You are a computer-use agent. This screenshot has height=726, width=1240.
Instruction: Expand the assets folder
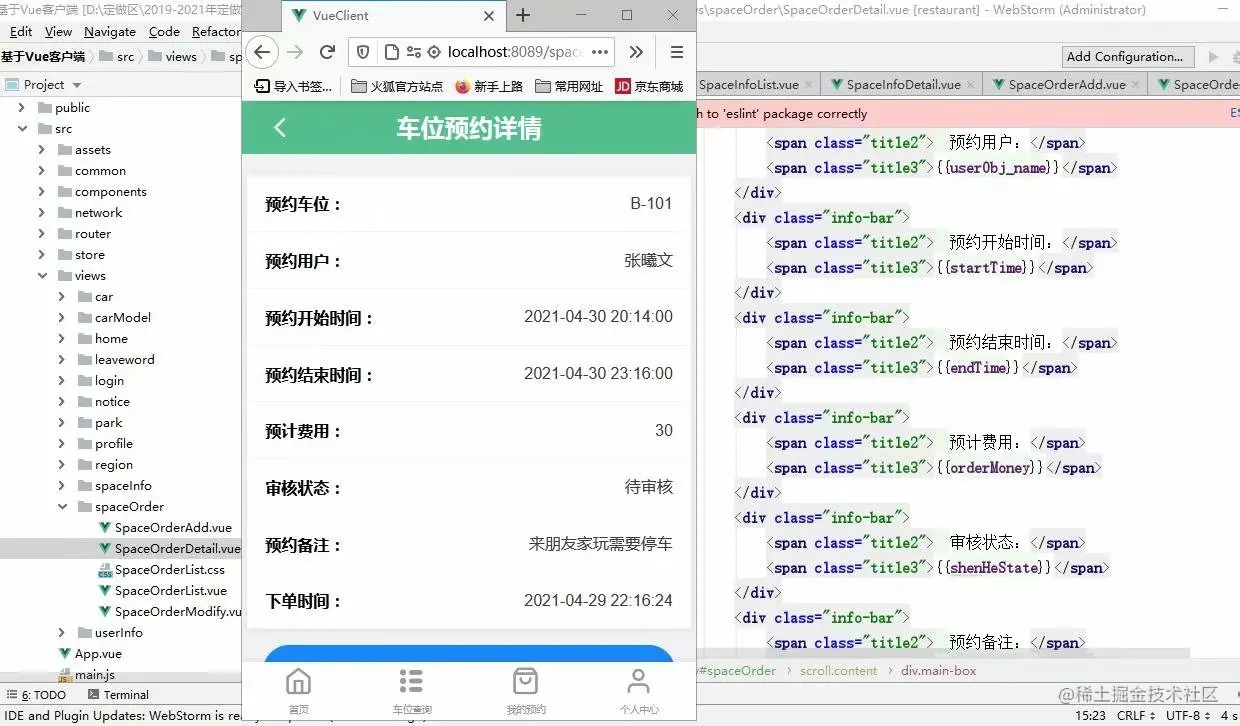pos(41,149)
